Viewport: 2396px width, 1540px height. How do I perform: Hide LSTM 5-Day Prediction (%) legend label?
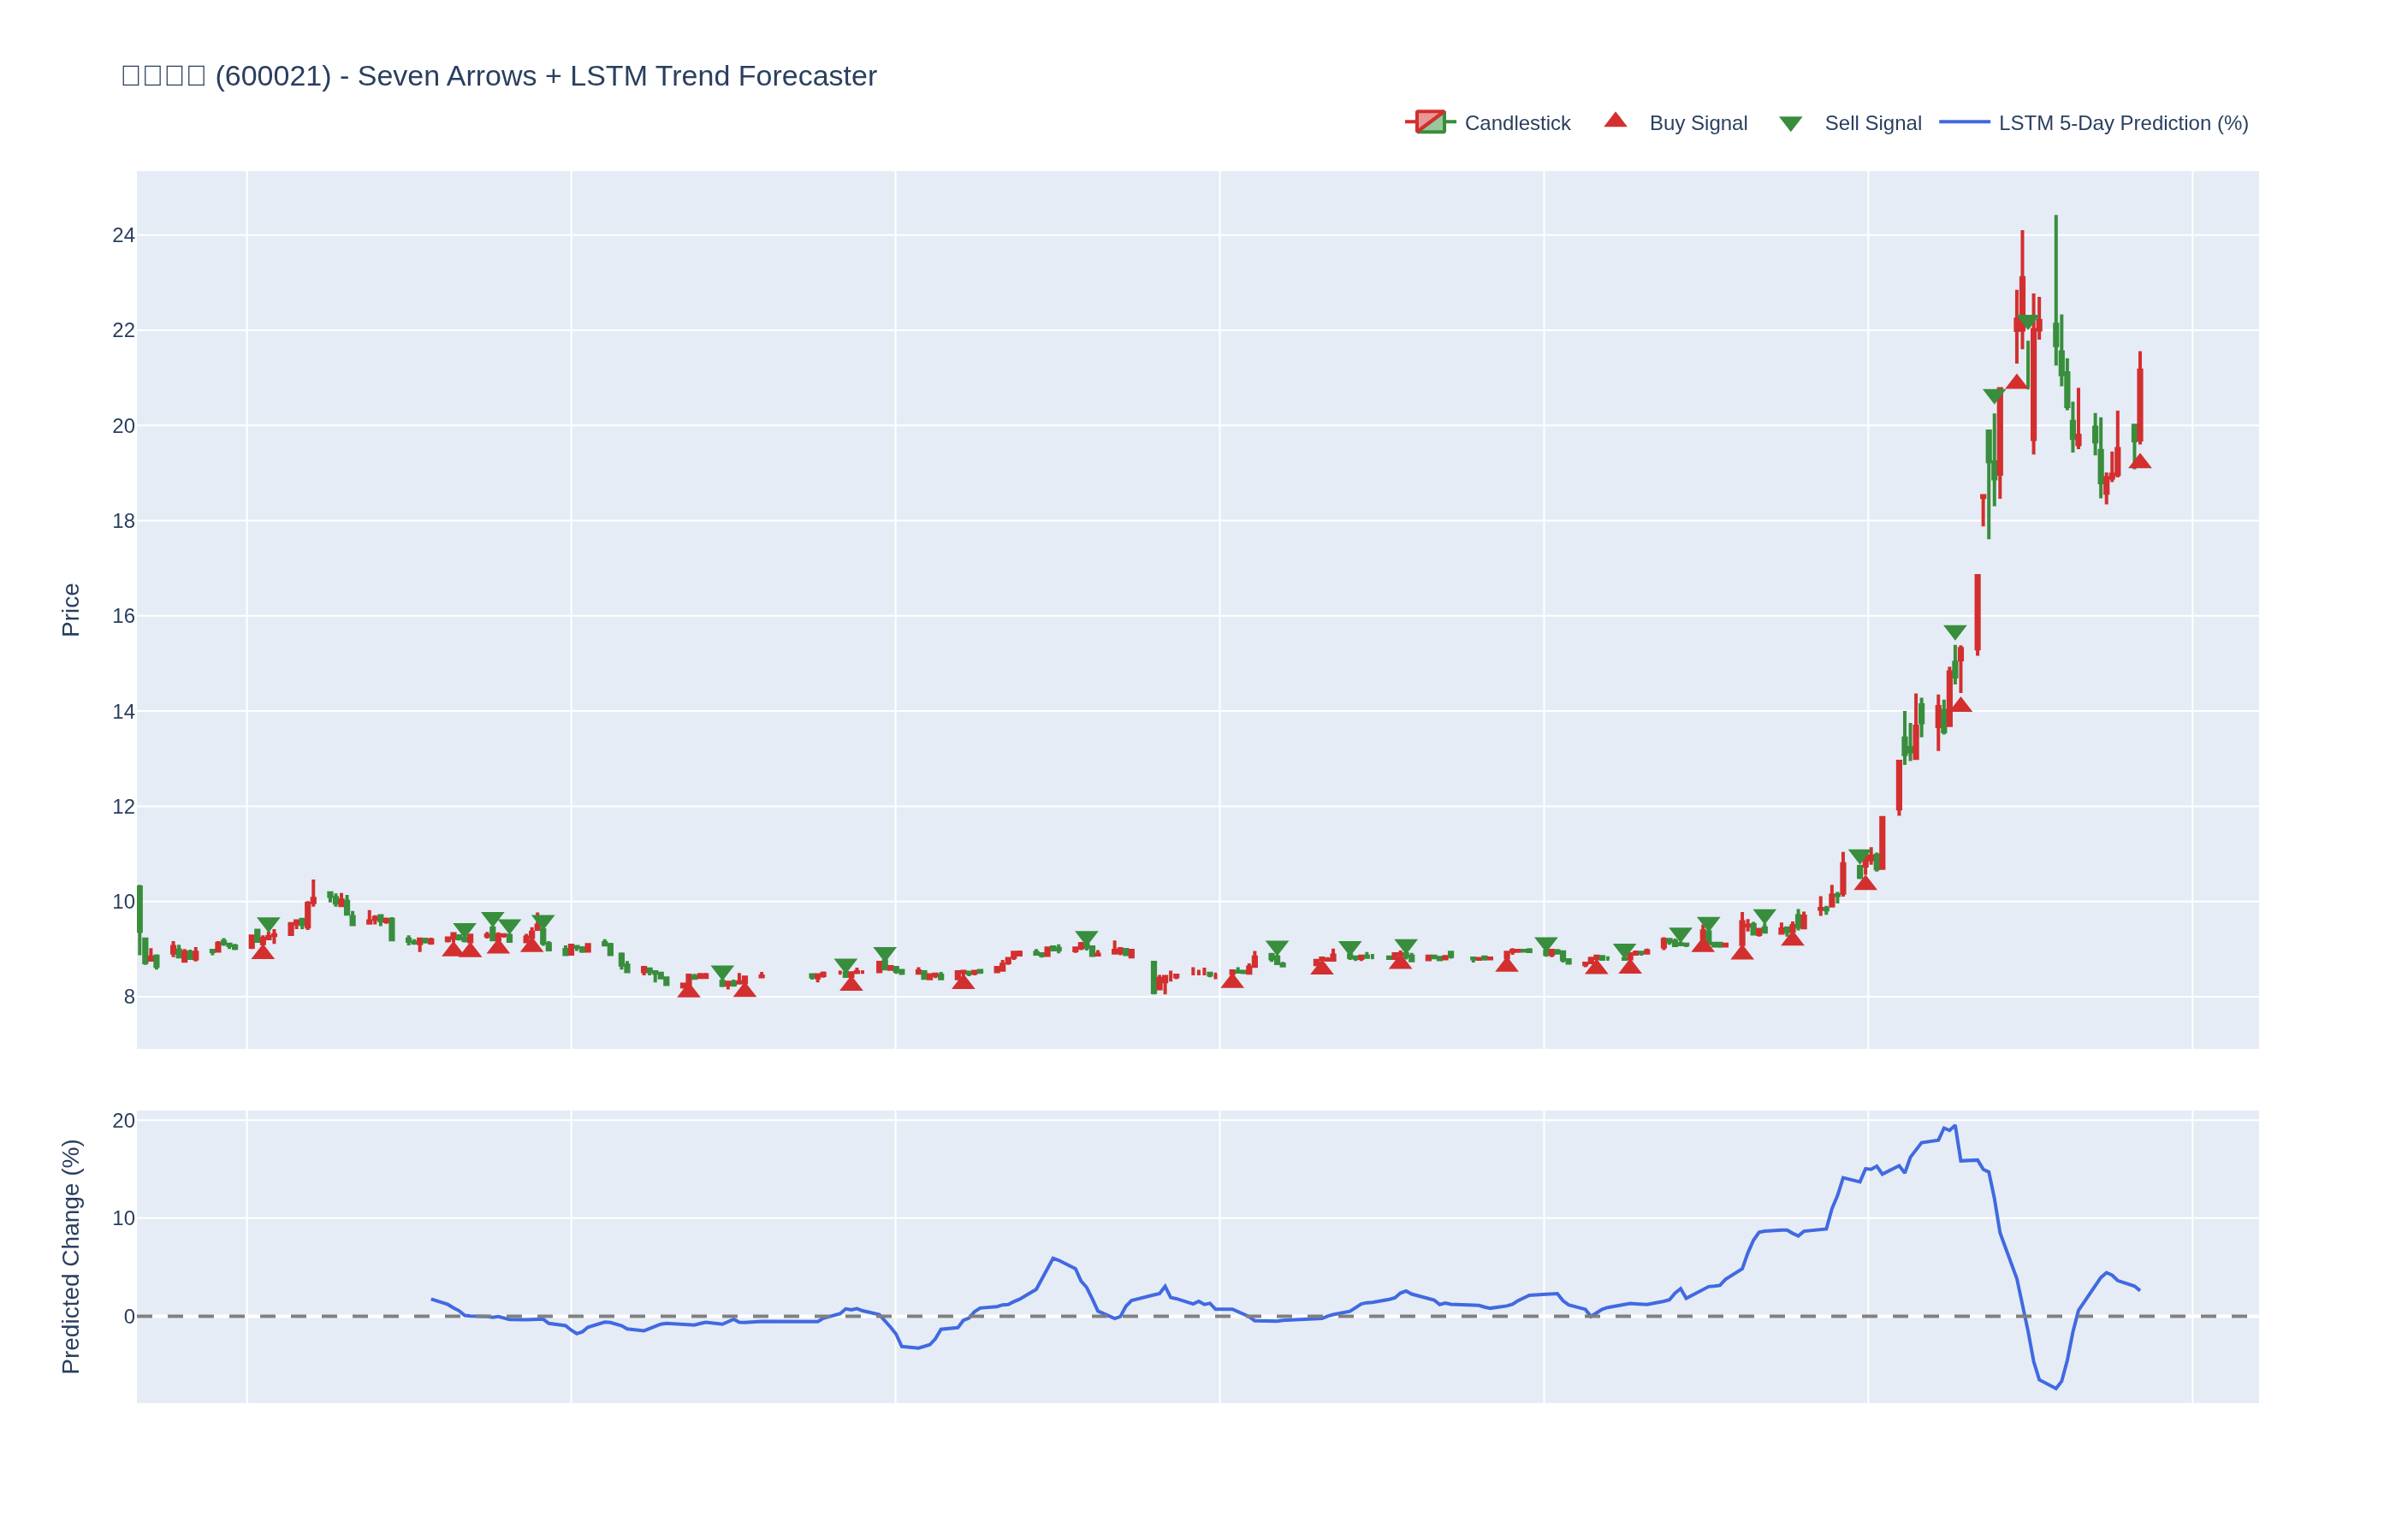2122,123
